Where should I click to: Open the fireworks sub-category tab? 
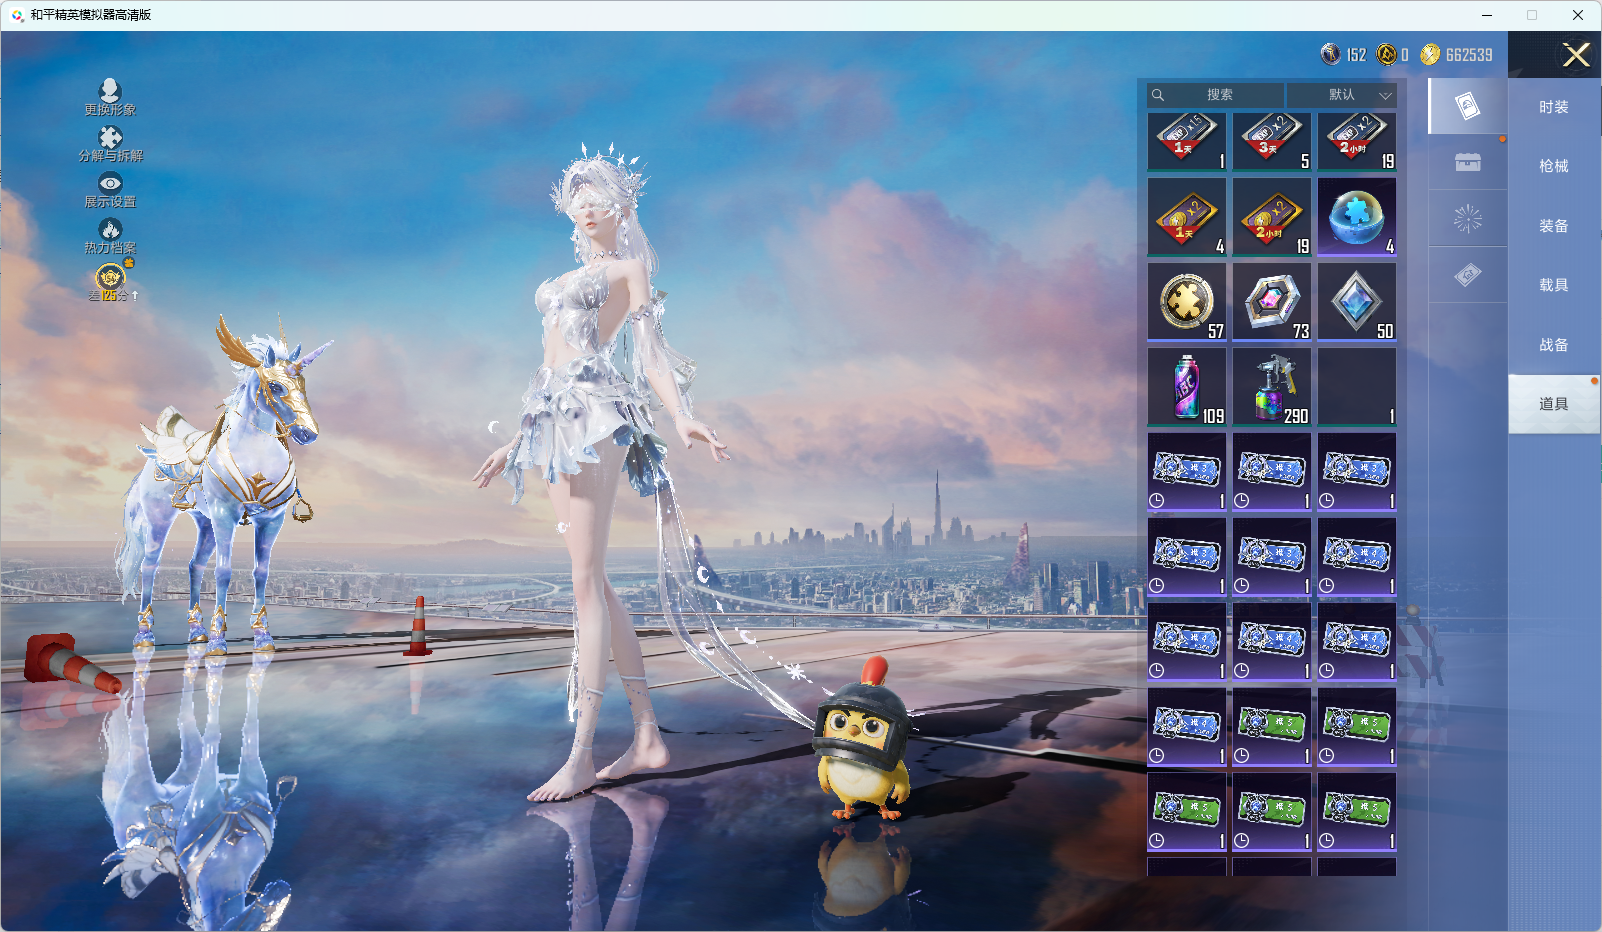tap(1467, 218)
